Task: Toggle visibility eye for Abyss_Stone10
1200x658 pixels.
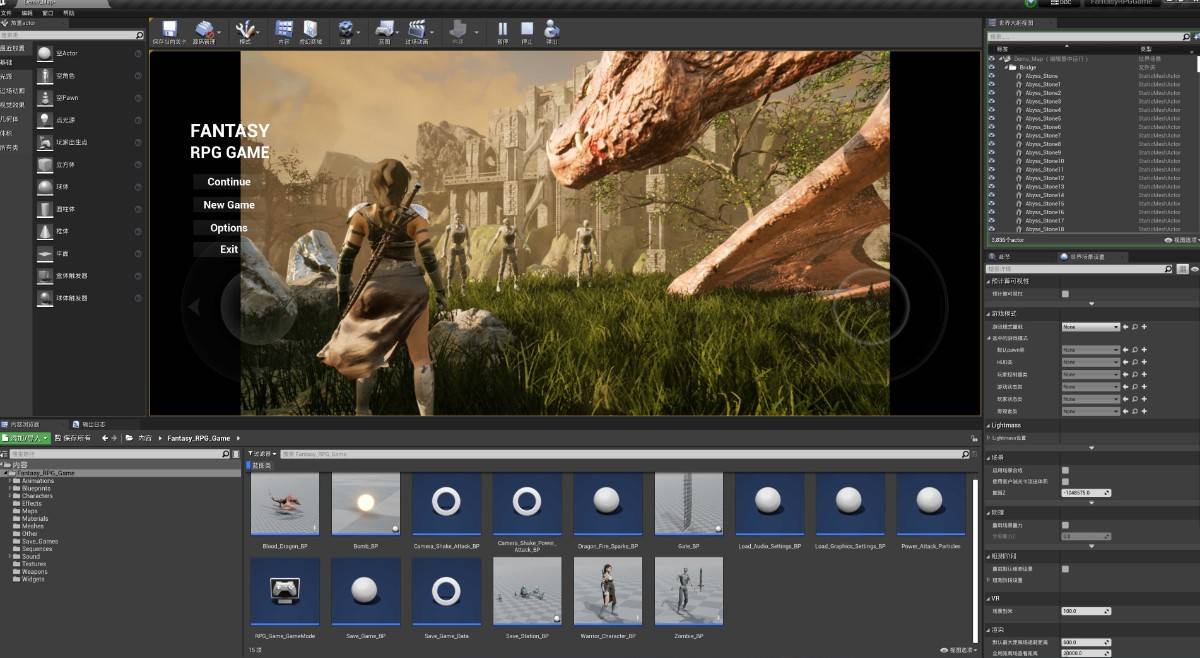Action: pos(992,161)
